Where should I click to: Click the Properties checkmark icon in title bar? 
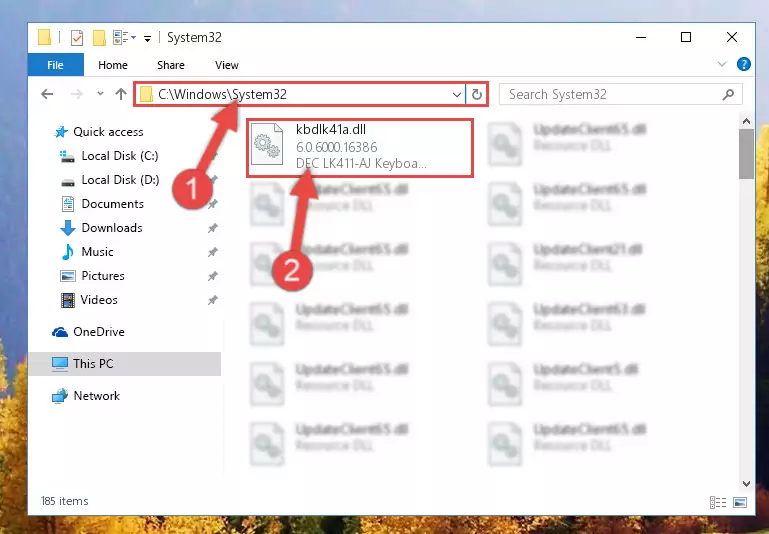click(77, 38)
